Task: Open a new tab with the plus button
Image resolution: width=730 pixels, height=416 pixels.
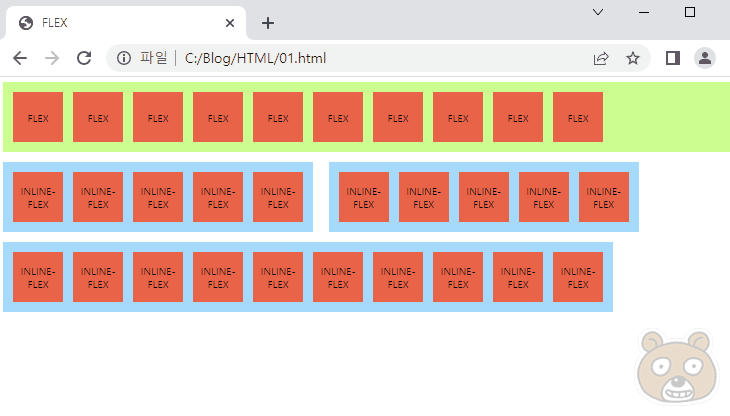Action: tap(268, 23)
